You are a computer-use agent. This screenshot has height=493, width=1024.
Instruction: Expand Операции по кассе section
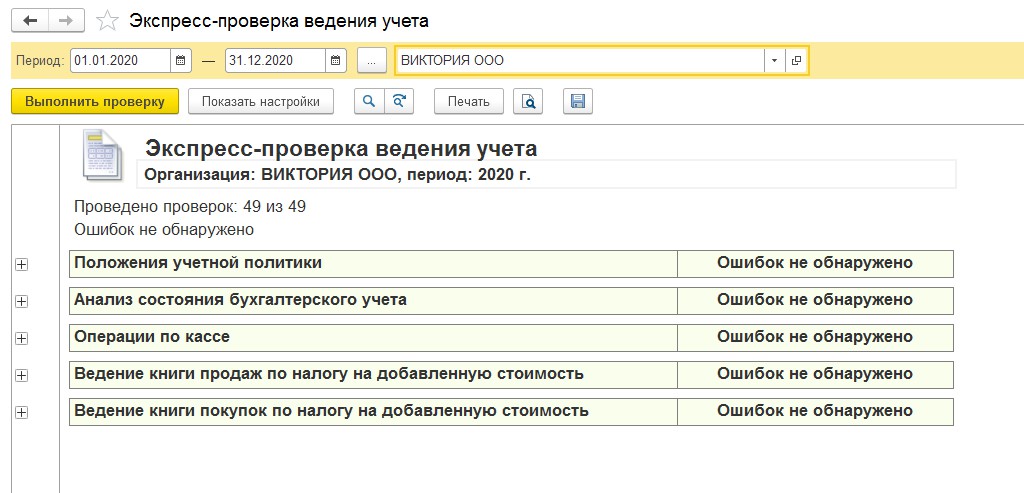(22, 338)
